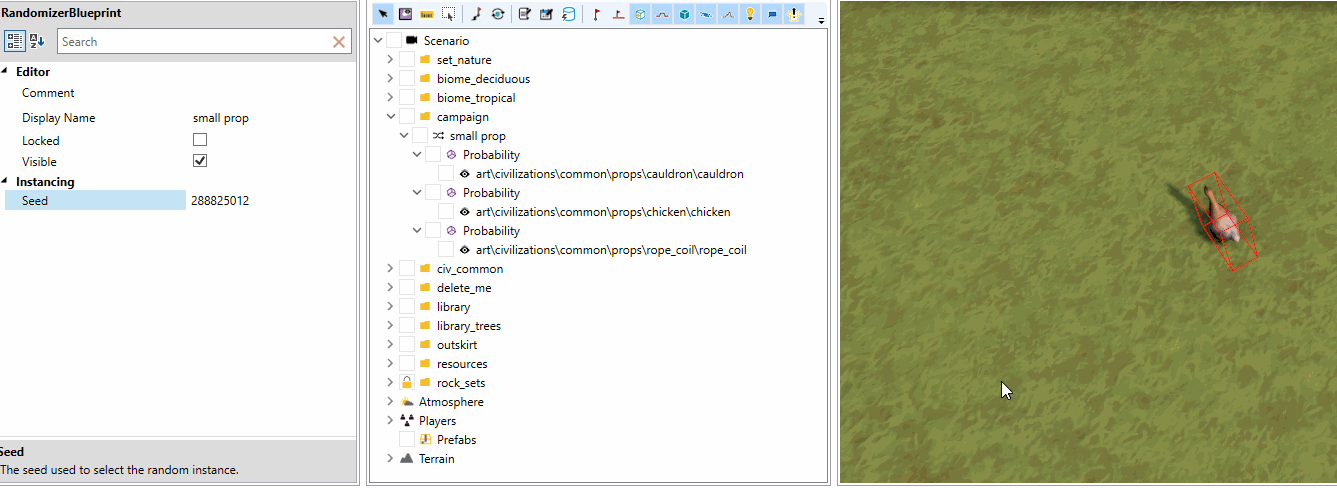The height and width of the screenshot is (488, 1337).
Task: Toggle the blue water wave icon
Action: tap(706, 14)
